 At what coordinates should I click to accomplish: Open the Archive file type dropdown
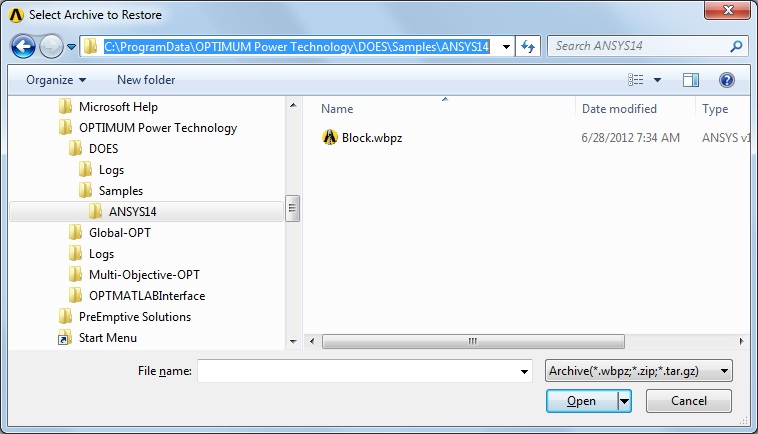639,371
